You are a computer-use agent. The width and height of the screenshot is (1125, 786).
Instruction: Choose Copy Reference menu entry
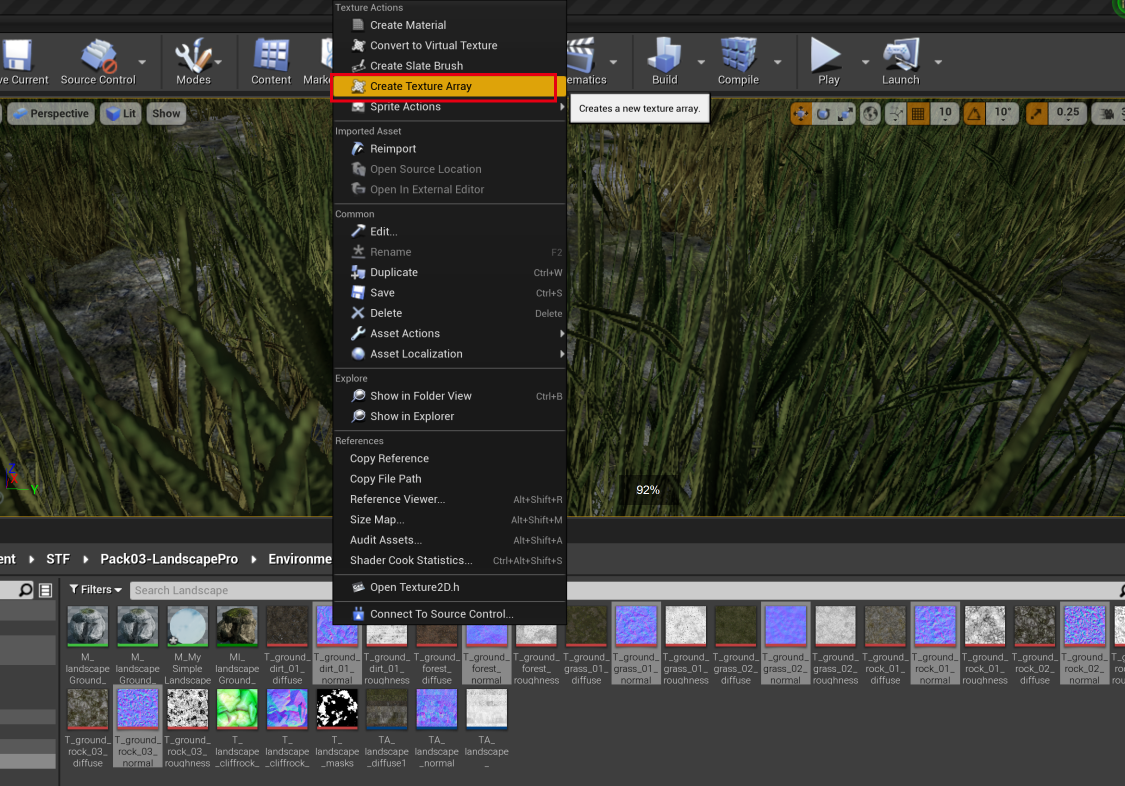coord(450,458)
